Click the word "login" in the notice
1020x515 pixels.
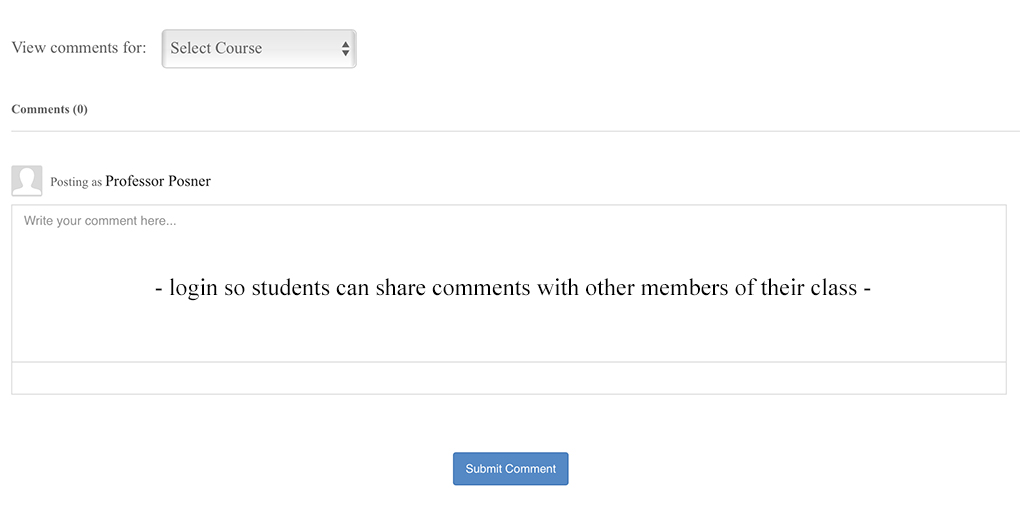tap(193, 288)
